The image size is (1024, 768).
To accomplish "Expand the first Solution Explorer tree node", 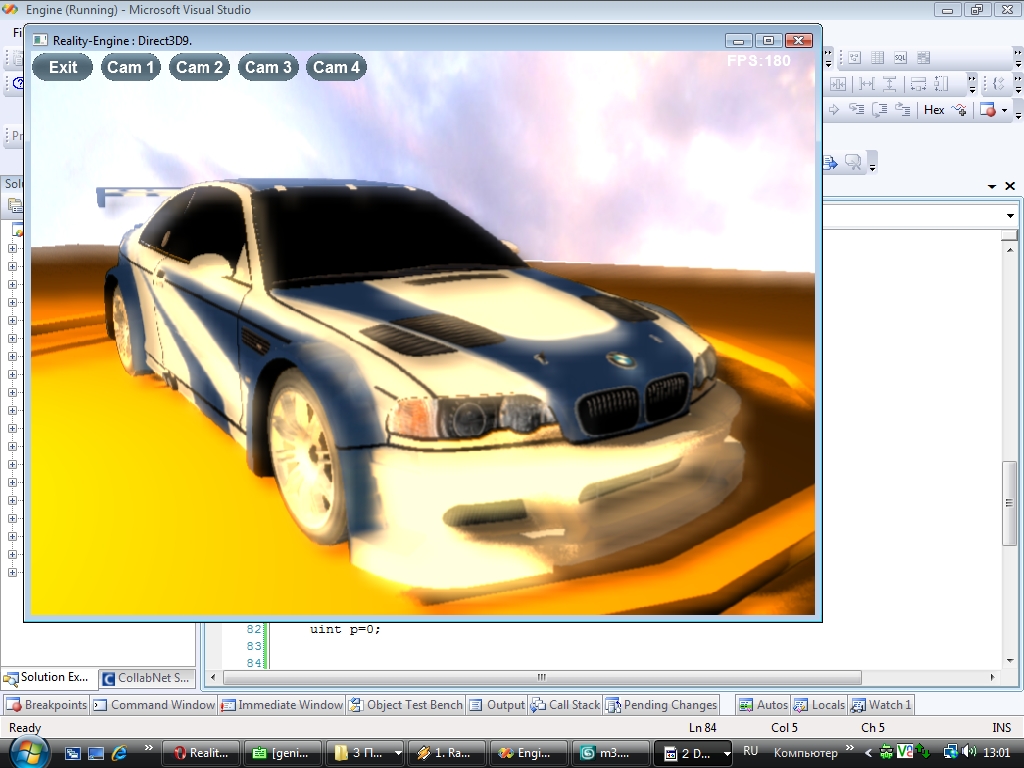I will (x=13, y=249).
